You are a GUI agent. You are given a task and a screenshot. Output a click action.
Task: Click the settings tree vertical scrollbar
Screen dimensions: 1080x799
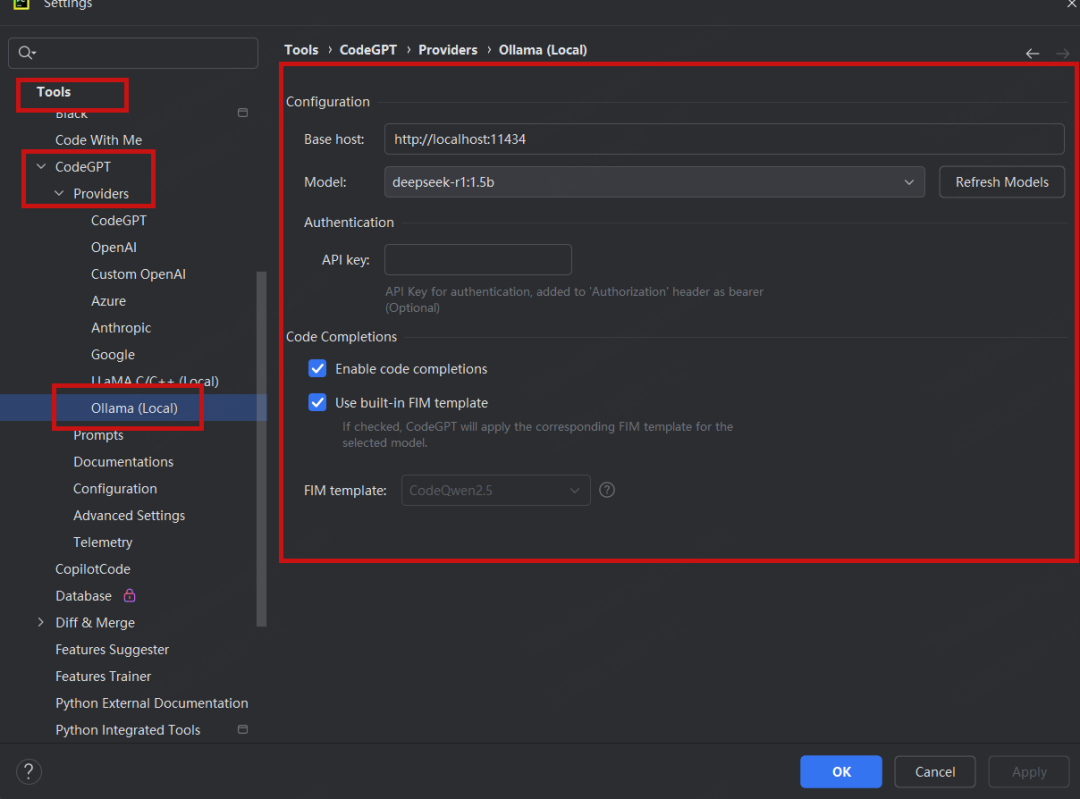[x=261, y=448]
